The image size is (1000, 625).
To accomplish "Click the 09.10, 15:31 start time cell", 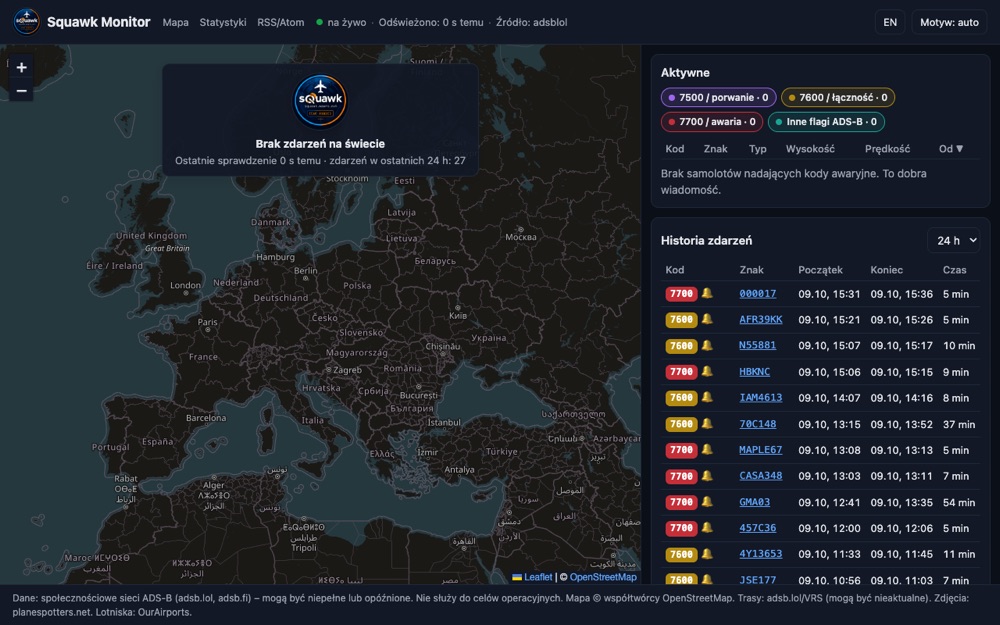I will click(829, 294).
